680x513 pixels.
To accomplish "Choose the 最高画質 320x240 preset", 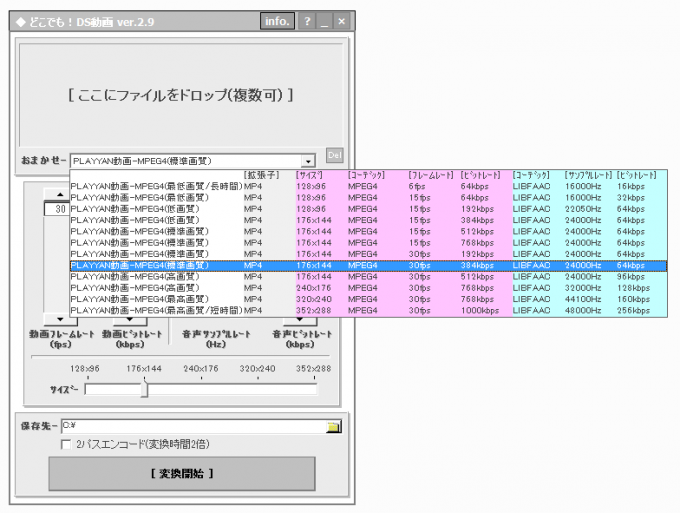I will pyautogui.click(x=155, y=298).
